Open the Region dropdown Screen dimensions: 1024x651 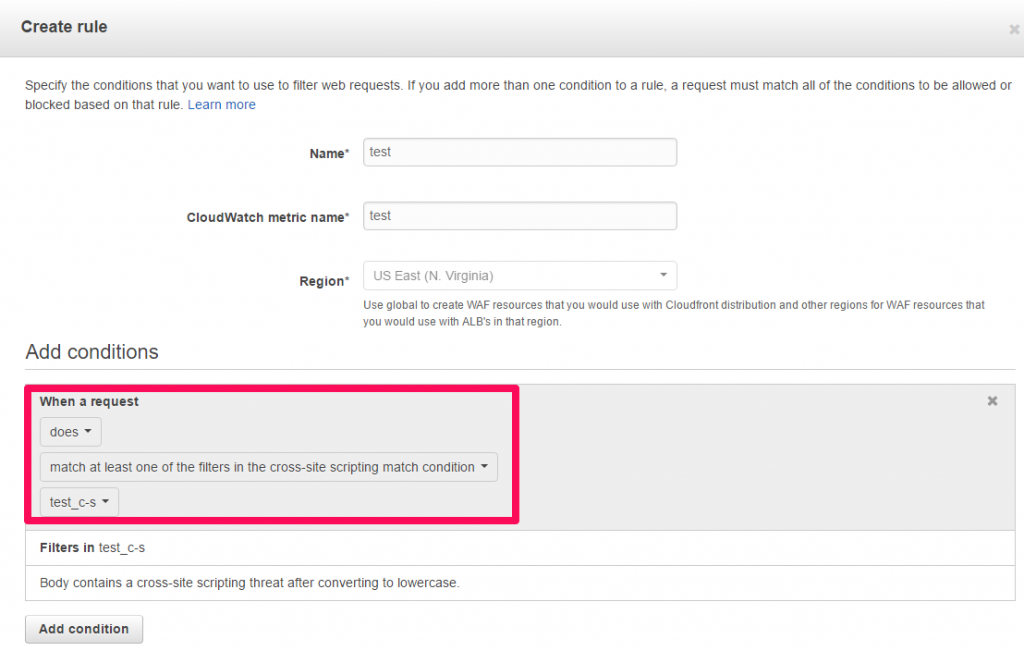coord(520,276)
